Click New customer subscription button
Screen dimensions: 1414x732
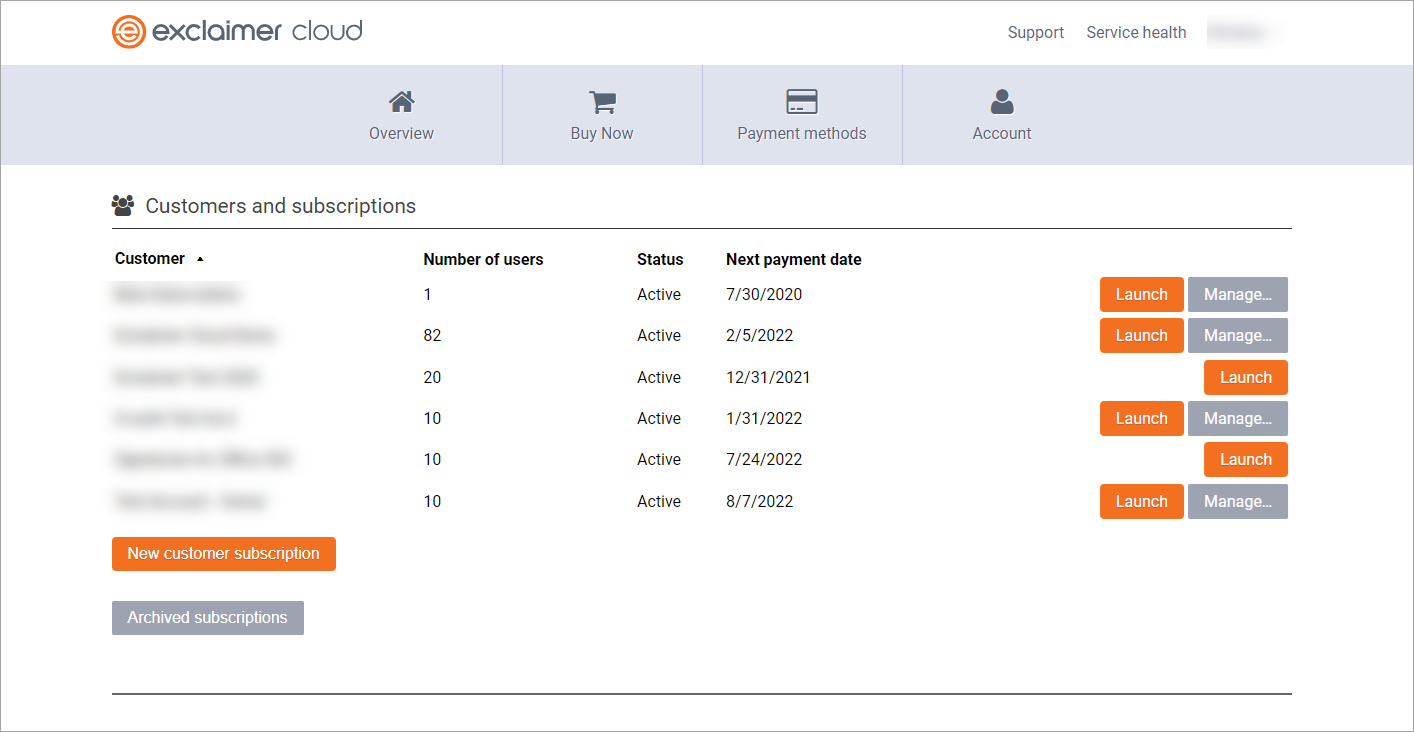click(x=223, y=554)
